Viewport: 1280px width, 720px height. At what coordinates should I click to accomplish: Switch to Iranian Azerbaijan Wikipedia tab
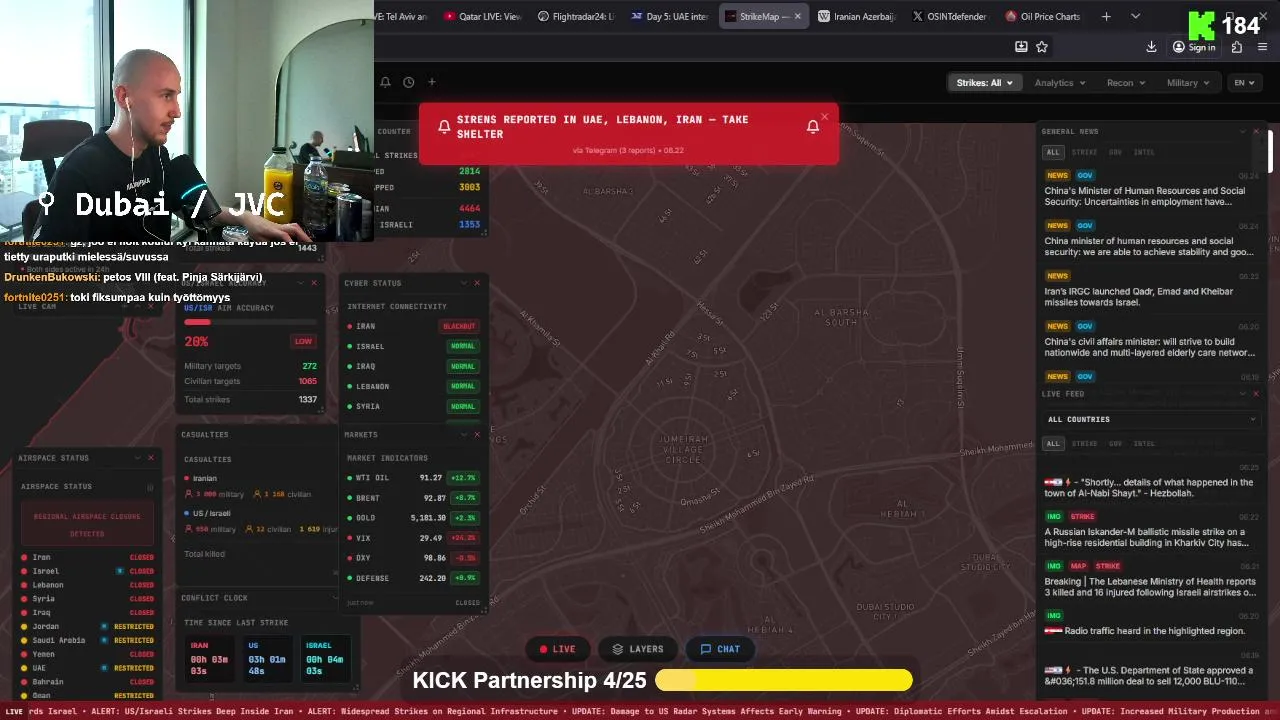(857, 16)
